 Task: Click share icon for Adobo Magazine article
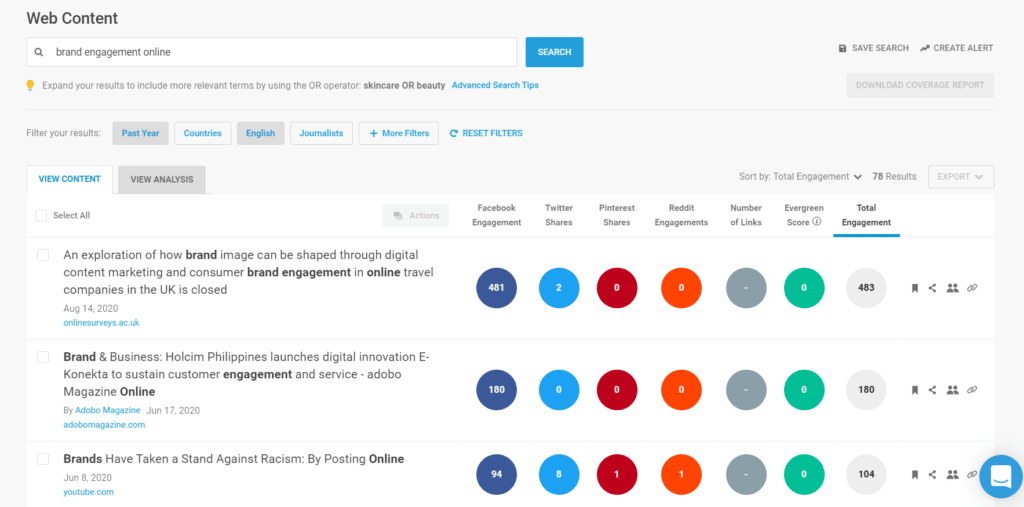[932, 390]
